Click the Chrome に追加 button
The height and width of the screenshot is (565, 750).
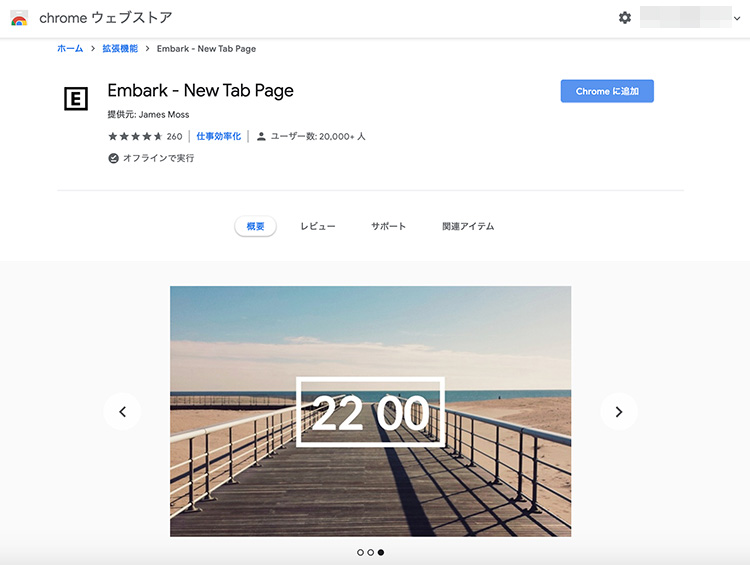pyautogui.click(x=607, y=91)
